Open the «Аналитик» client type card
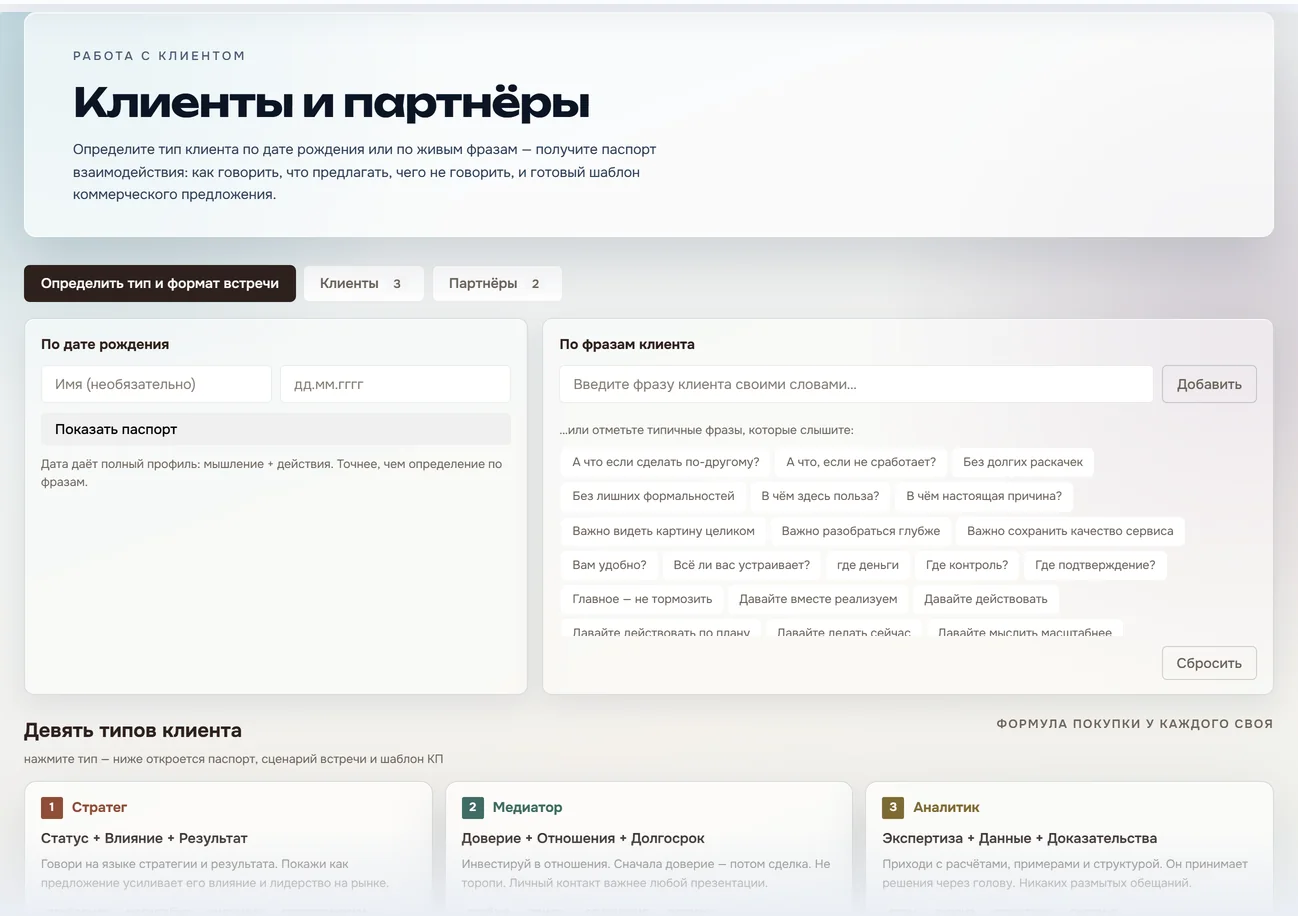1298x916 pixels. (1069, 848)
